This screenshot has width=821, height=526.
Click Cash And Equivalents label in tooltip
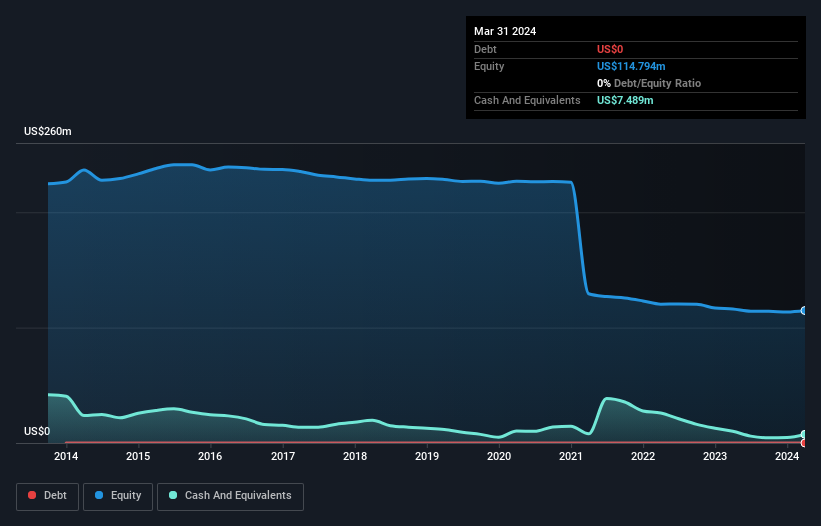click(527, 100)
